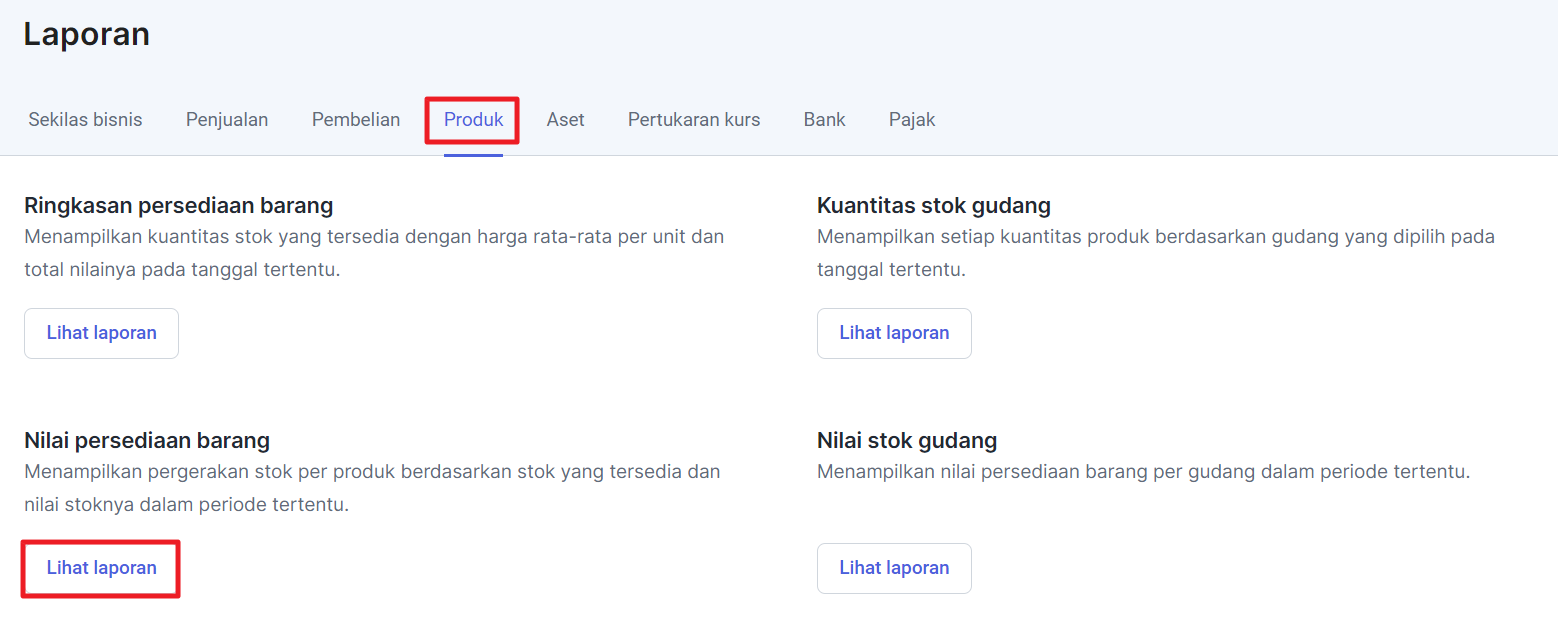Select the Nilai persediaan barang title
The width and height of the screenshot is (1558, 638).
[x=147, y=441]
